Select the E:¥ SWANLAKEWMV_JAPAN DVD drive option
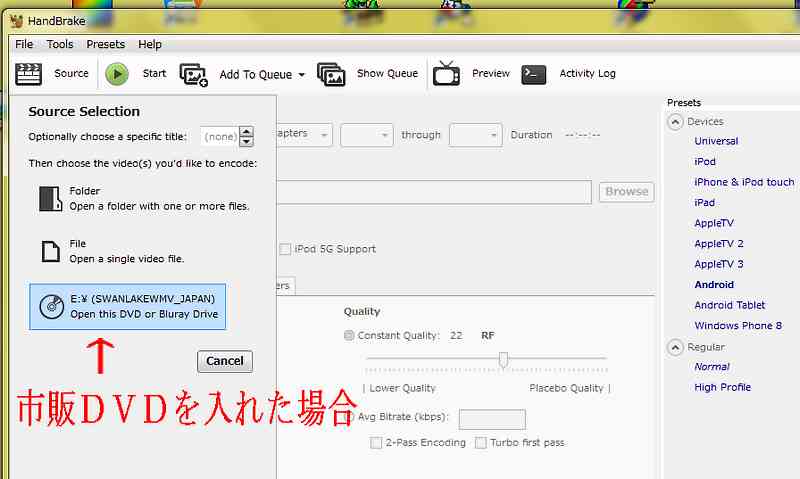Image resolution: width=800 pixels, height=479 pixels. (128, 307)
